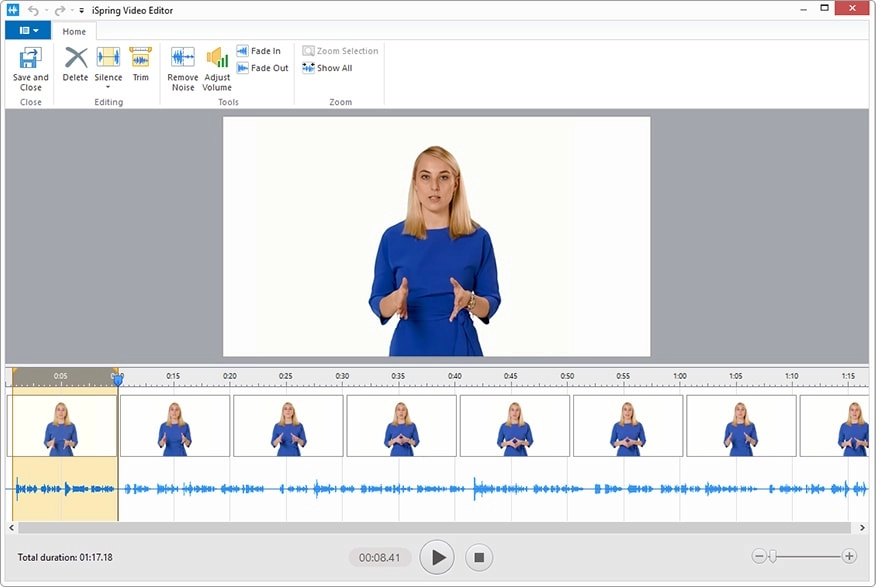Open Quick Access Toolbar customize arrow
The image size is (876, 587).
(x=82, y=10)
